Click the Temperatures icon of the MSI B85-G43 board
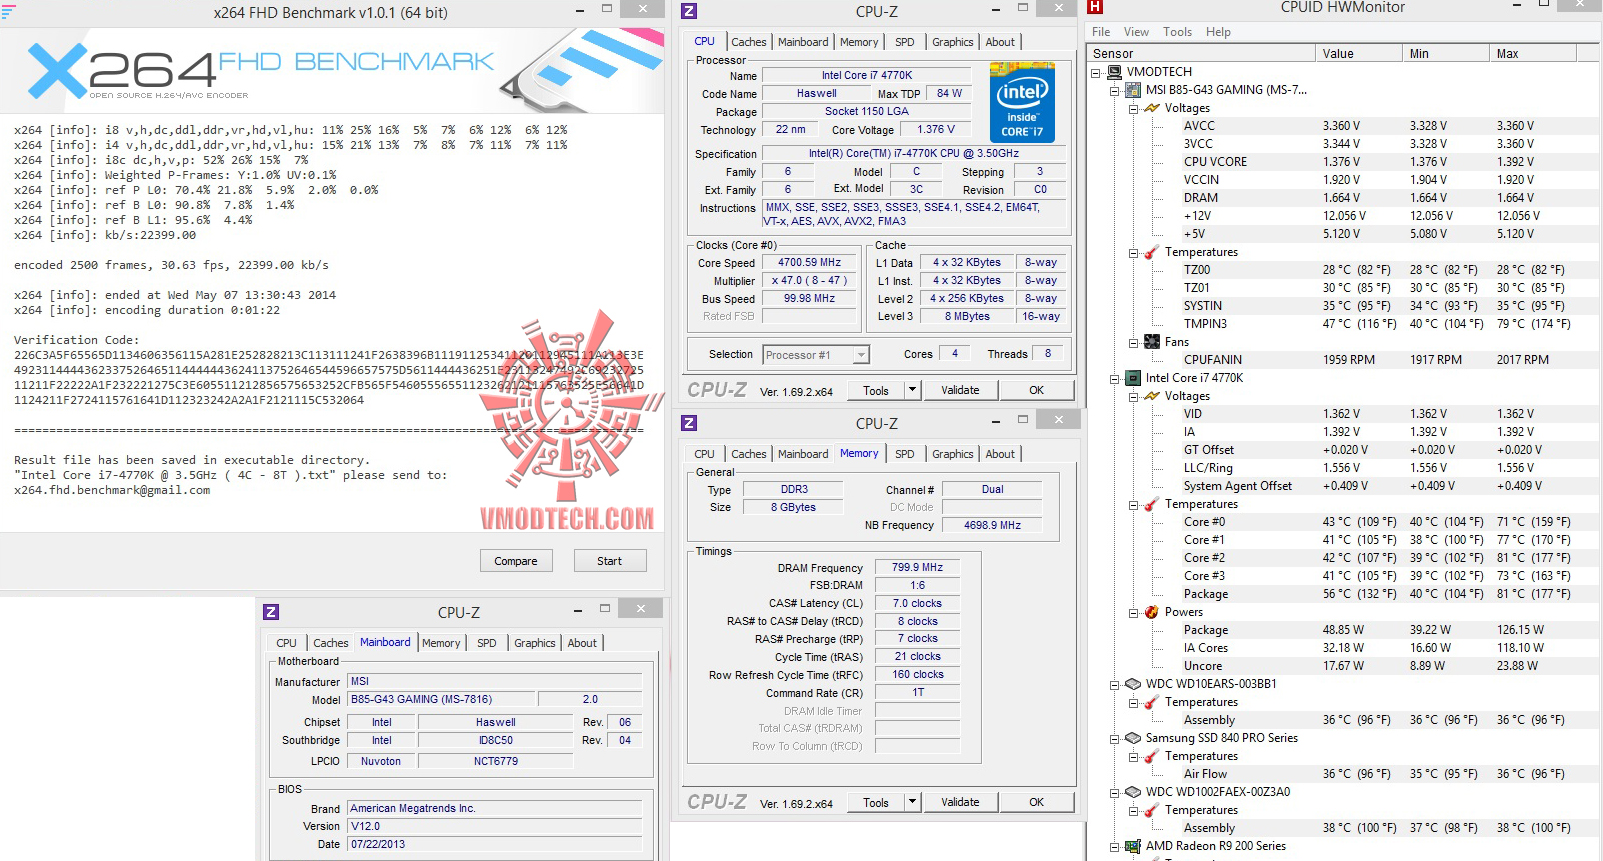 (1152, 252)
